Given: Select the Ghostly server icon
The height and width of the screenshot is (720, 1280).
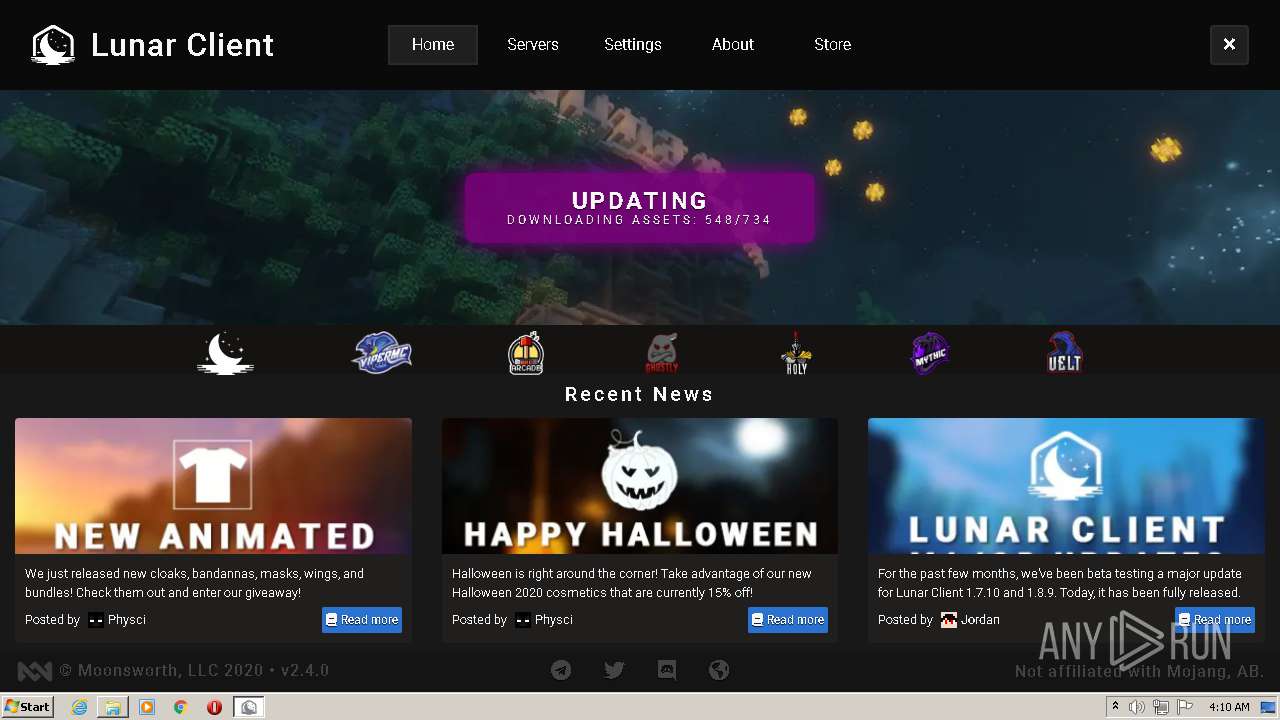Looking at the screenshot, I should [661, 353].
